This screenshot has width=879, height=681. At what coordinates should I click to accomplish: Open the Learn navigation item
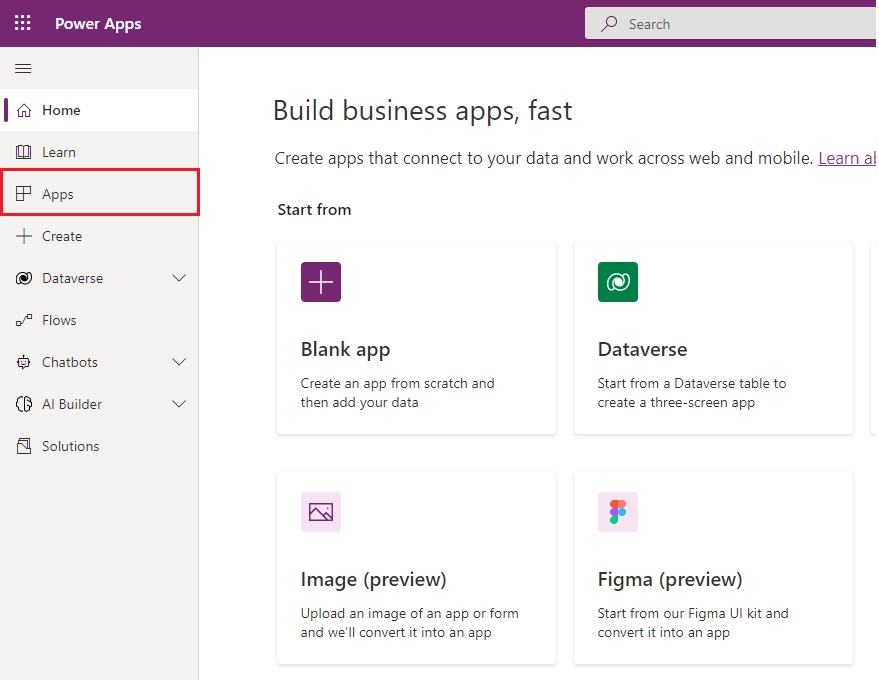click(x=99, y=152)
